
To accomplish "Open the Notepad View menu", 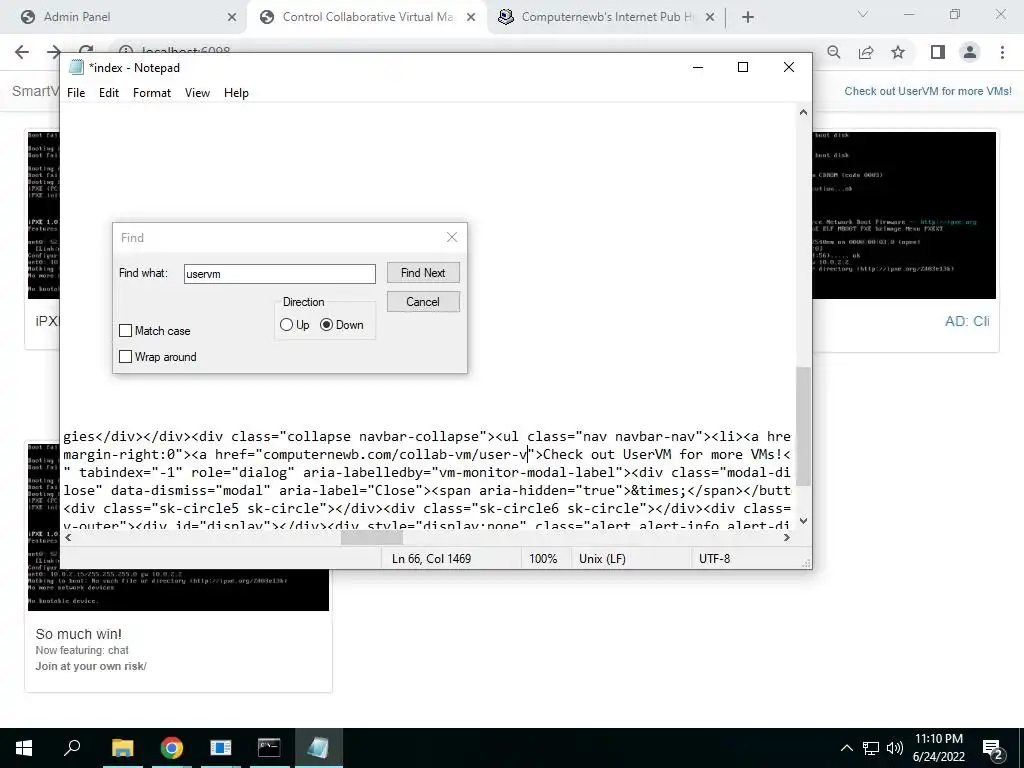I will click(197, 93).
